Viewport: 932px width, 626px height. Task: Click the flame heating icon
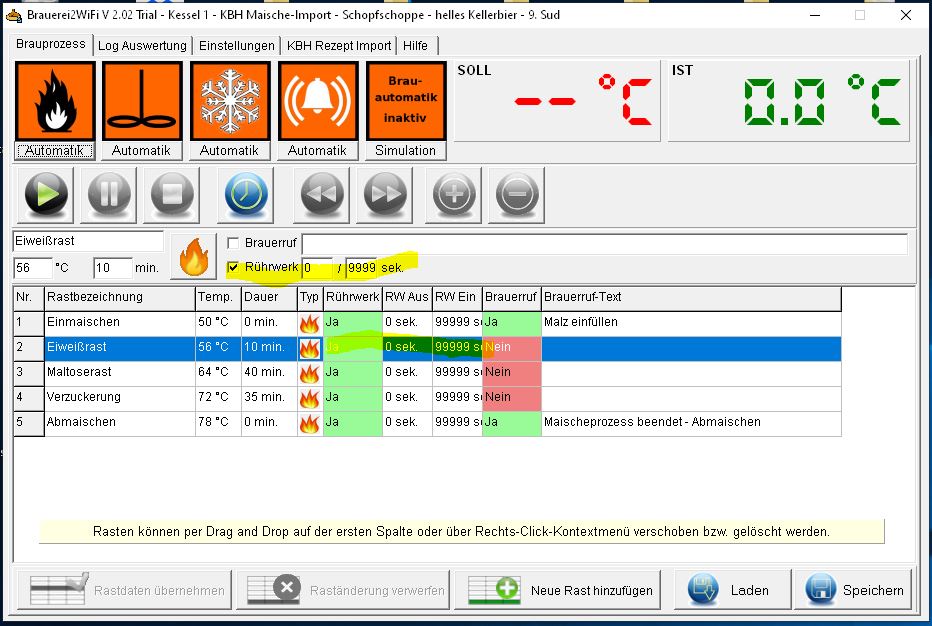point(55,100)
